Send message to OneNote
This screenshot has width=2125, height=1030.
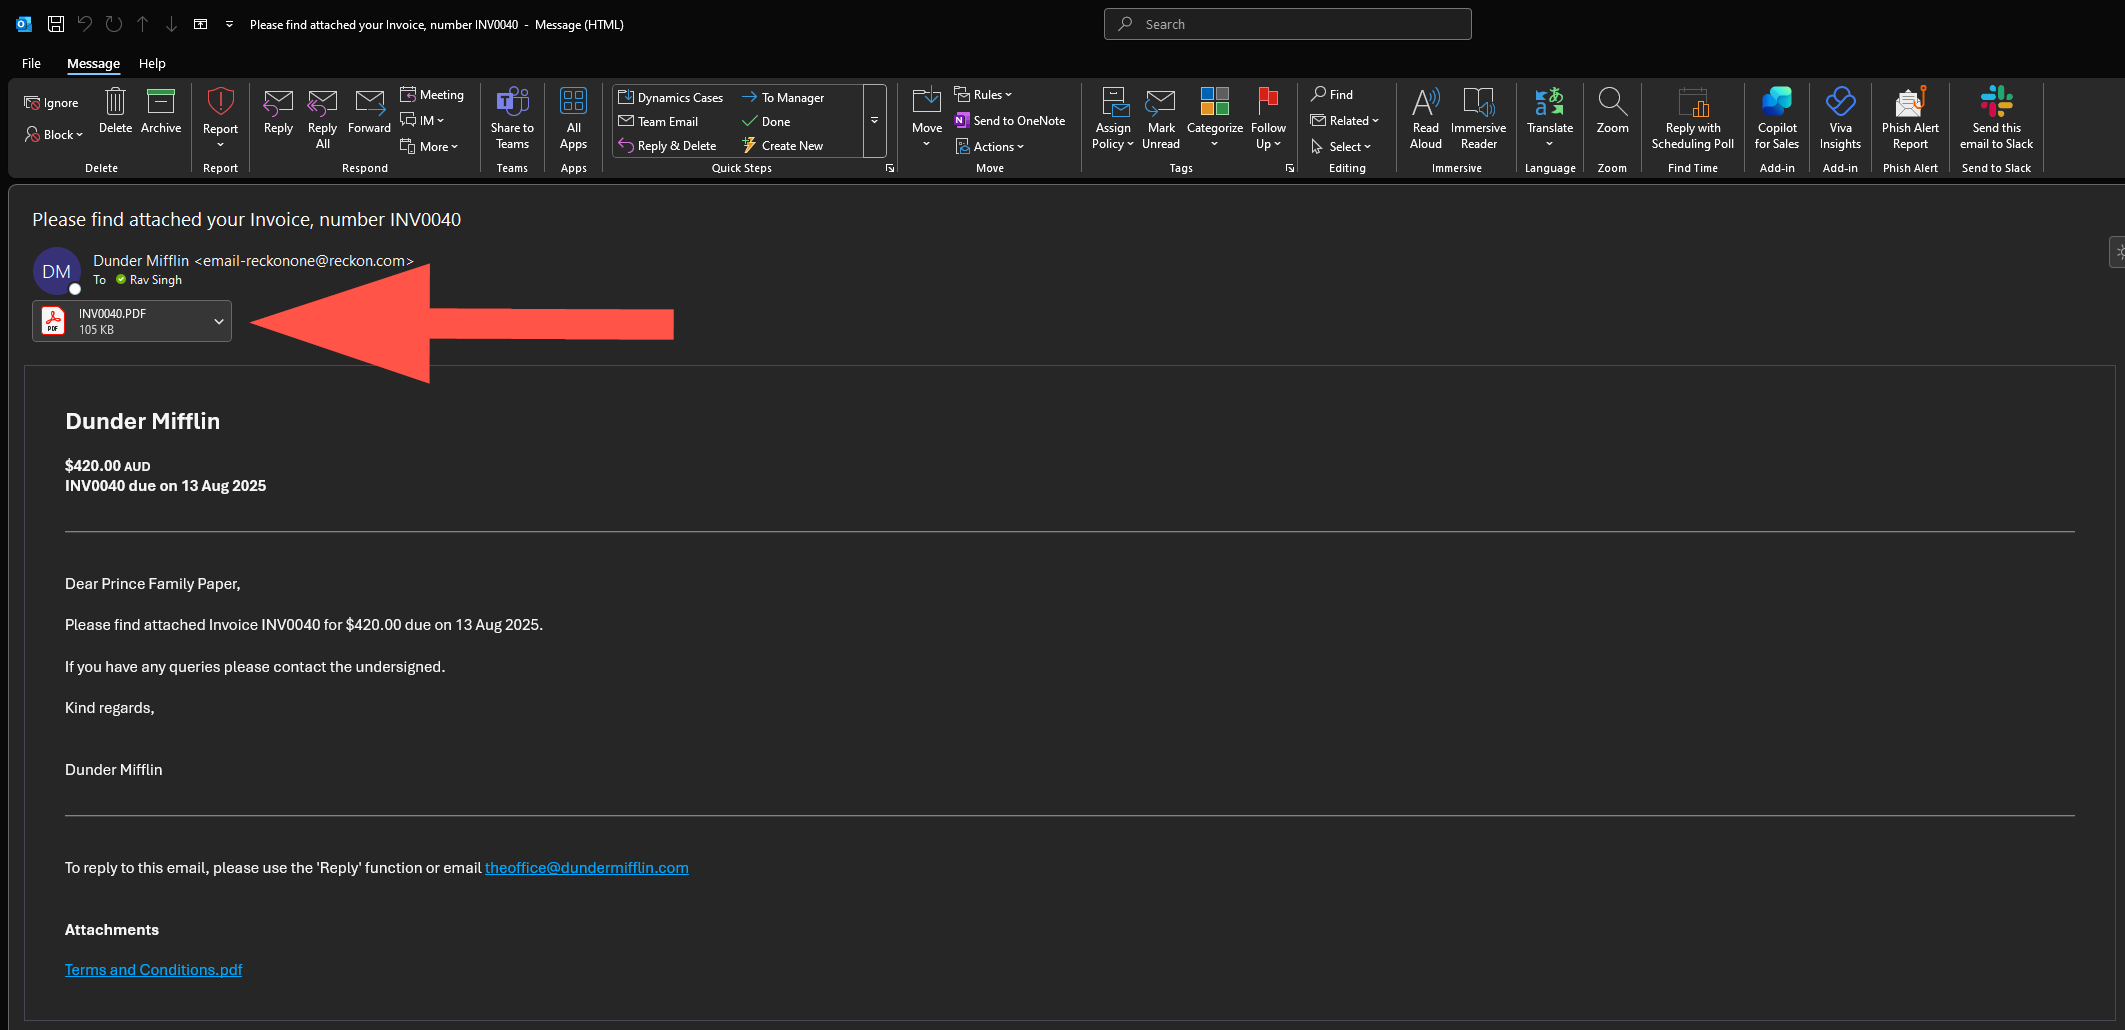point(1010,121)
